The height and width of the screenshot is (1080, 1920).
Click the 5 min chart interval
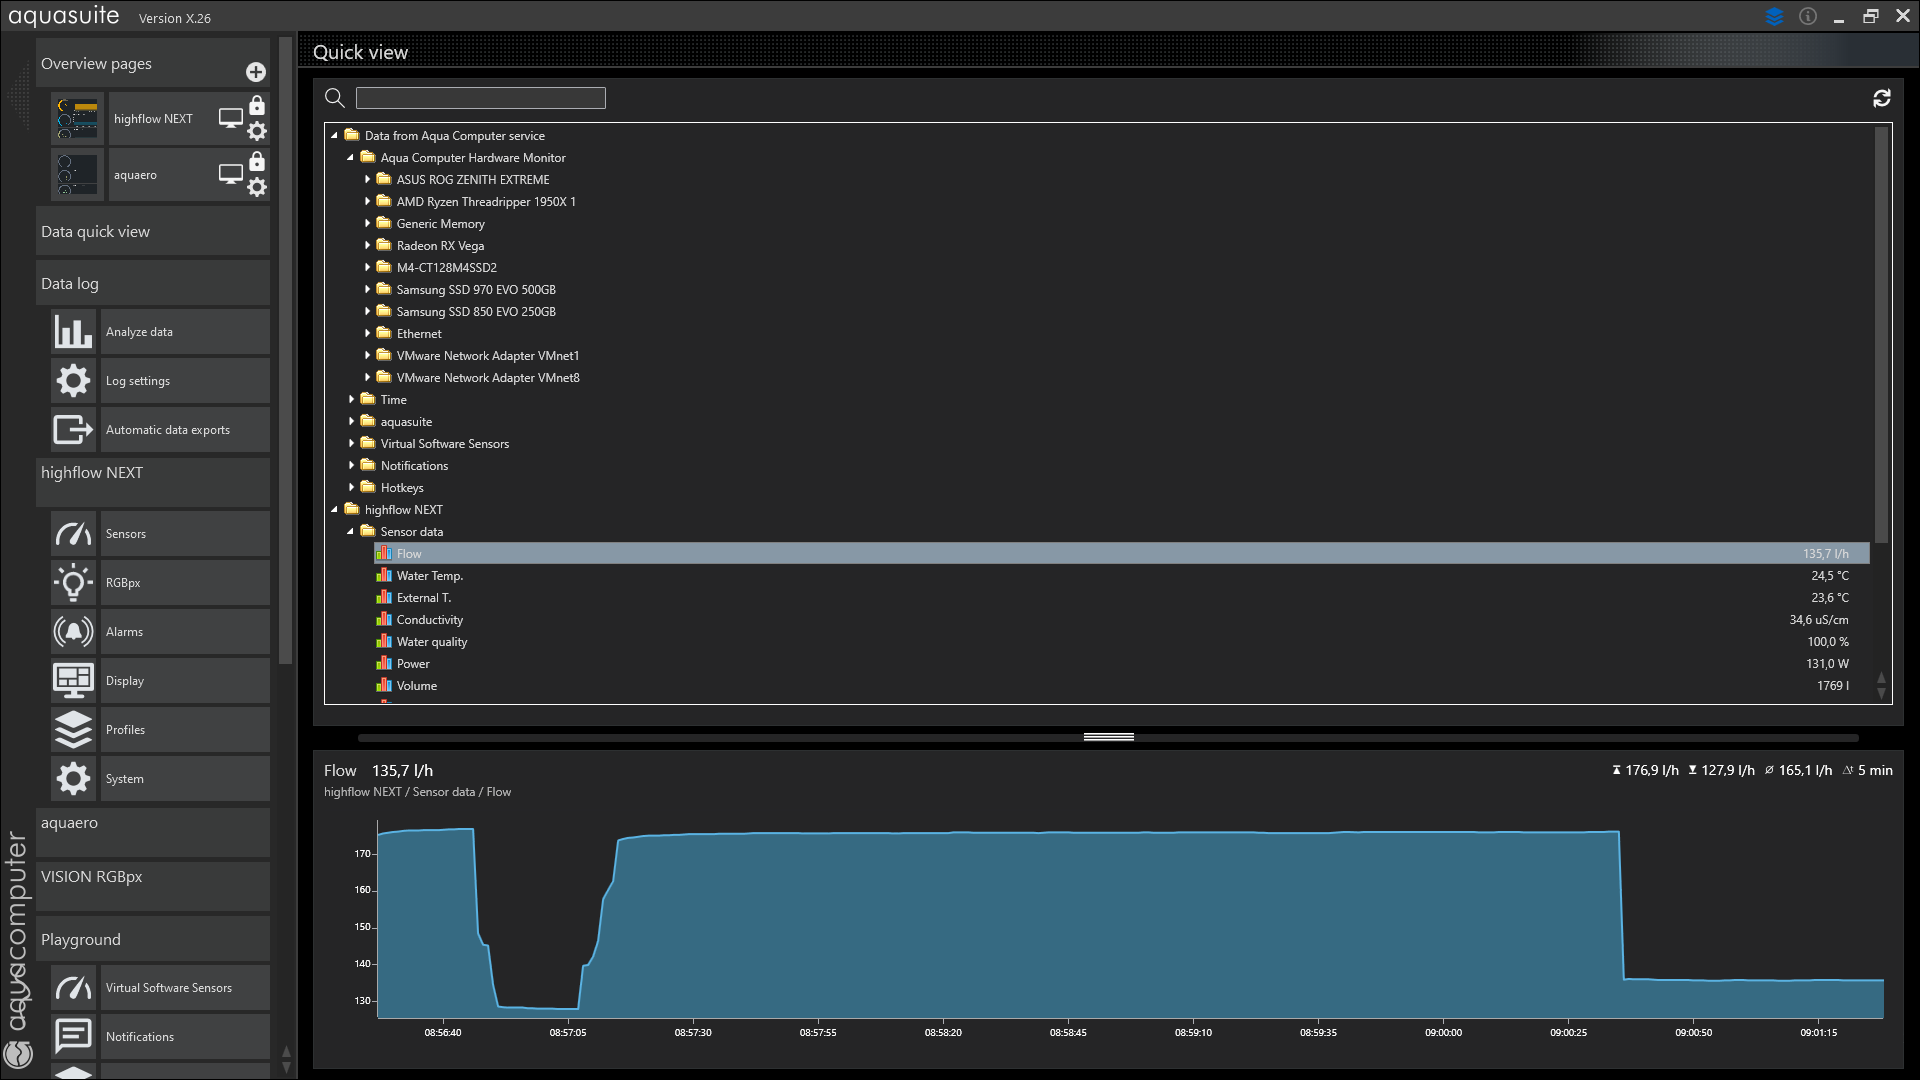click(x=1867, y=770)
